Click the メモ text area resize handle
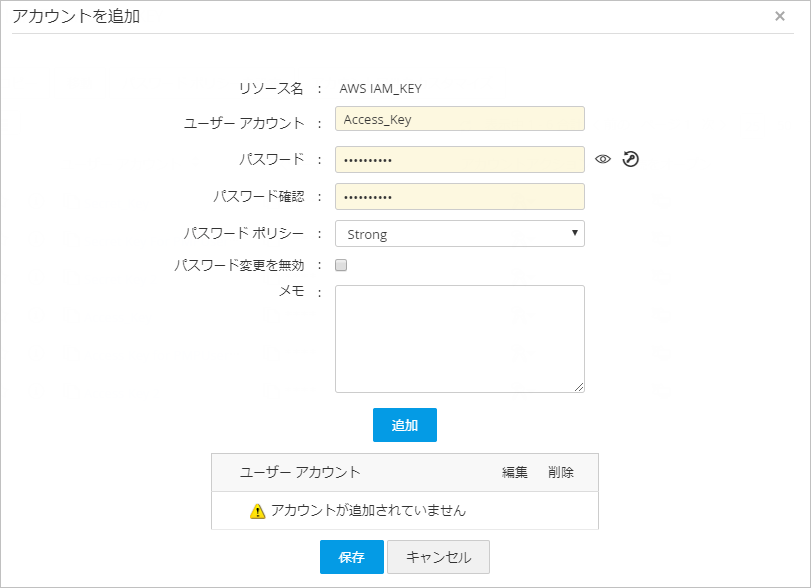811x588 pixels. click(579, 387)
